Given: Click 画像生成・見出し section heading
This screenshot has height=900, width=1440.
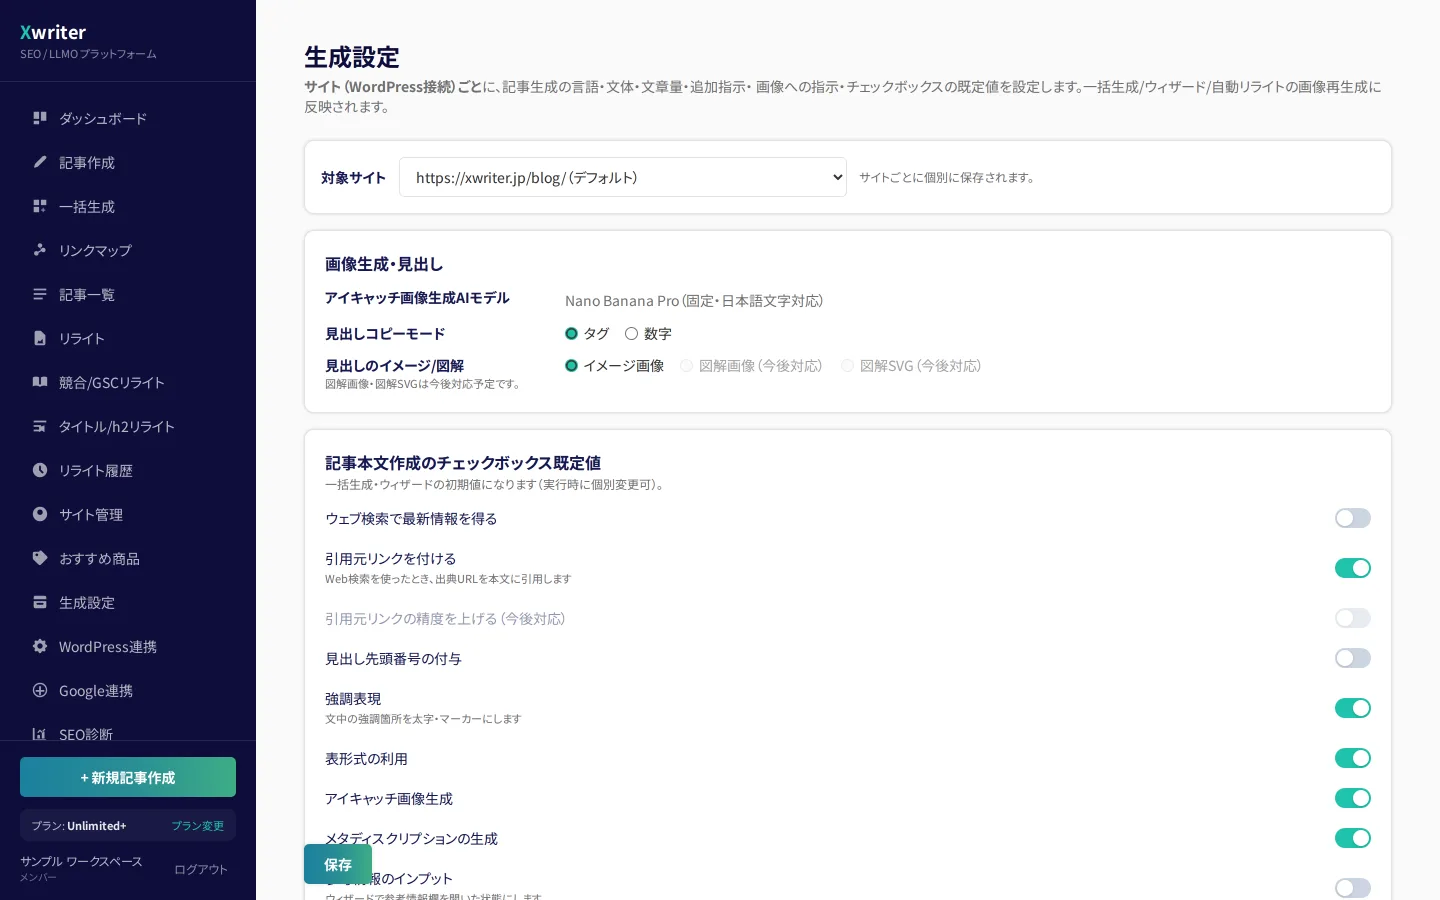Looking at the screenshot, I should pyautogui.click(x=384, y=264).
